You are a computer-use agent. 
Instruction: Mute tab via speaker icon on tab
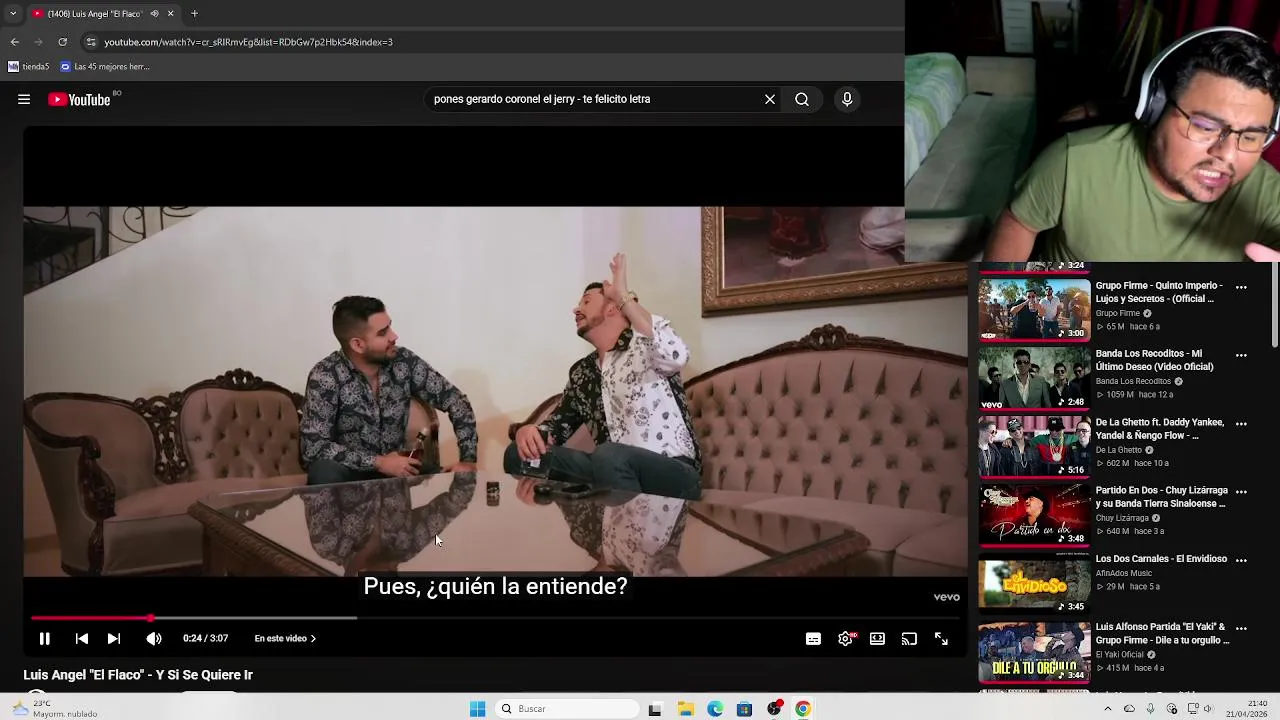[x=154, y=14]
